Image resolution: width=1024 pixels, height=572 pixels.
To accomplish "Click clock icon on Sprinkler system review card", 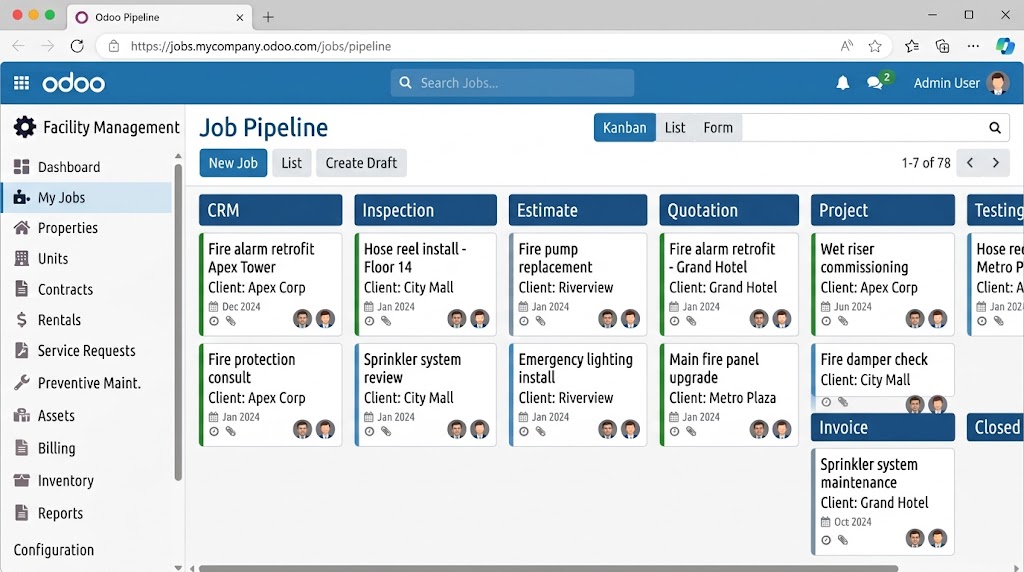I will point(369,431).
